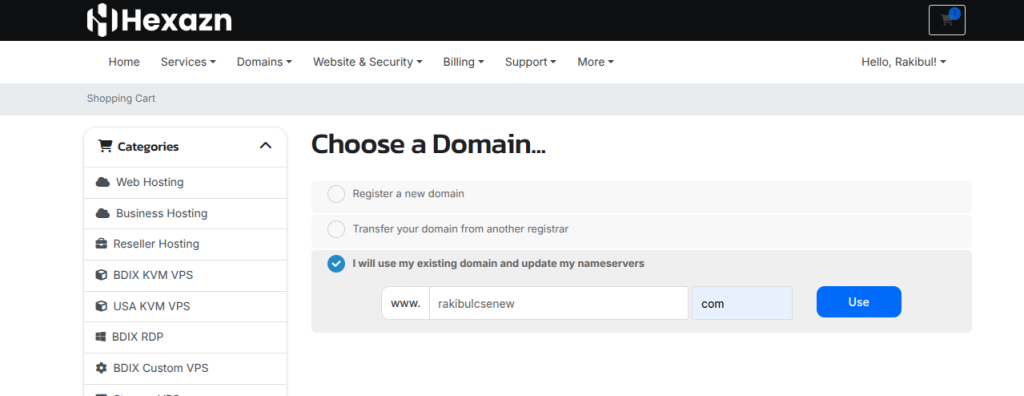Click the Windows icon beside BDIX RDP
The width and height of the screenshot is (1024, 396).
coord(101,337)
